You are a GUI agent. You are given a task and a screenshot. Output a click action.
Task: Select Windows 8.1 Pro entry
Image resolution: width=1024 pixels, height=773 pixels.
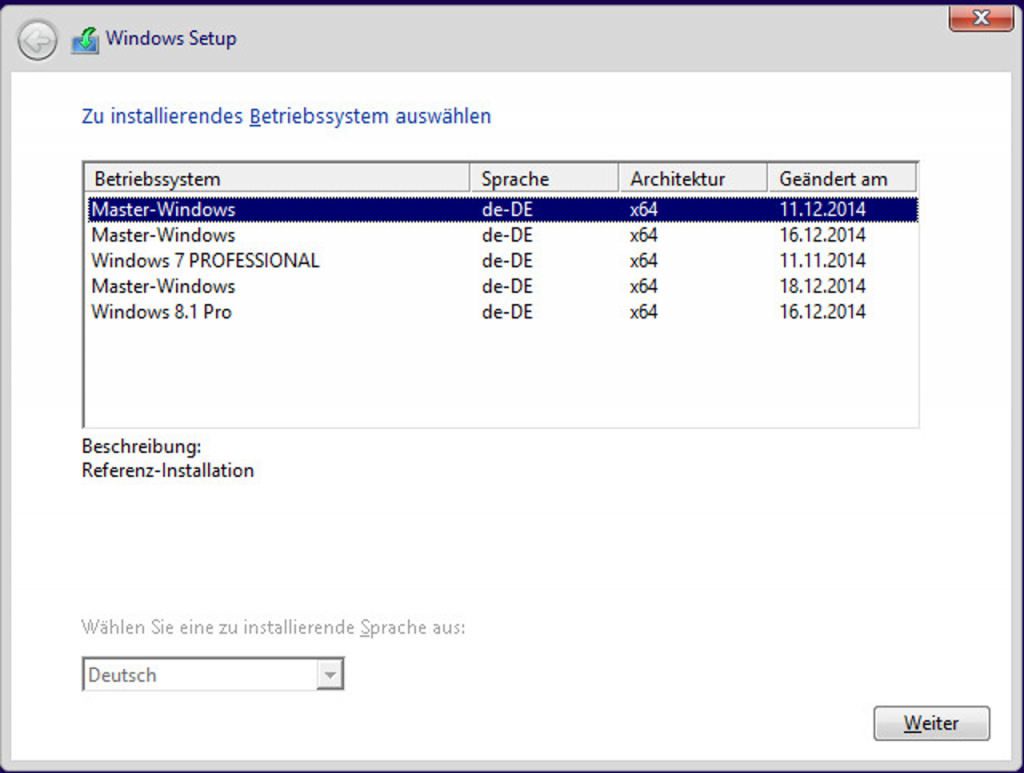click(502, 311)
